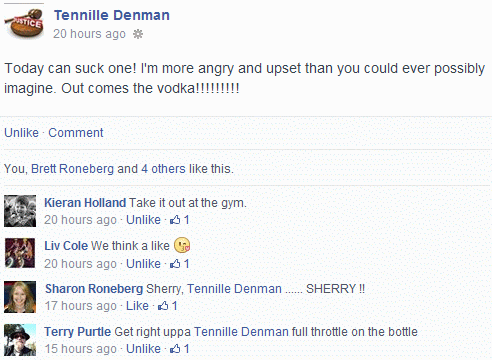Click the kiss emoji in Liv Cole's comment
492x360 pixels.
(182, 245)
